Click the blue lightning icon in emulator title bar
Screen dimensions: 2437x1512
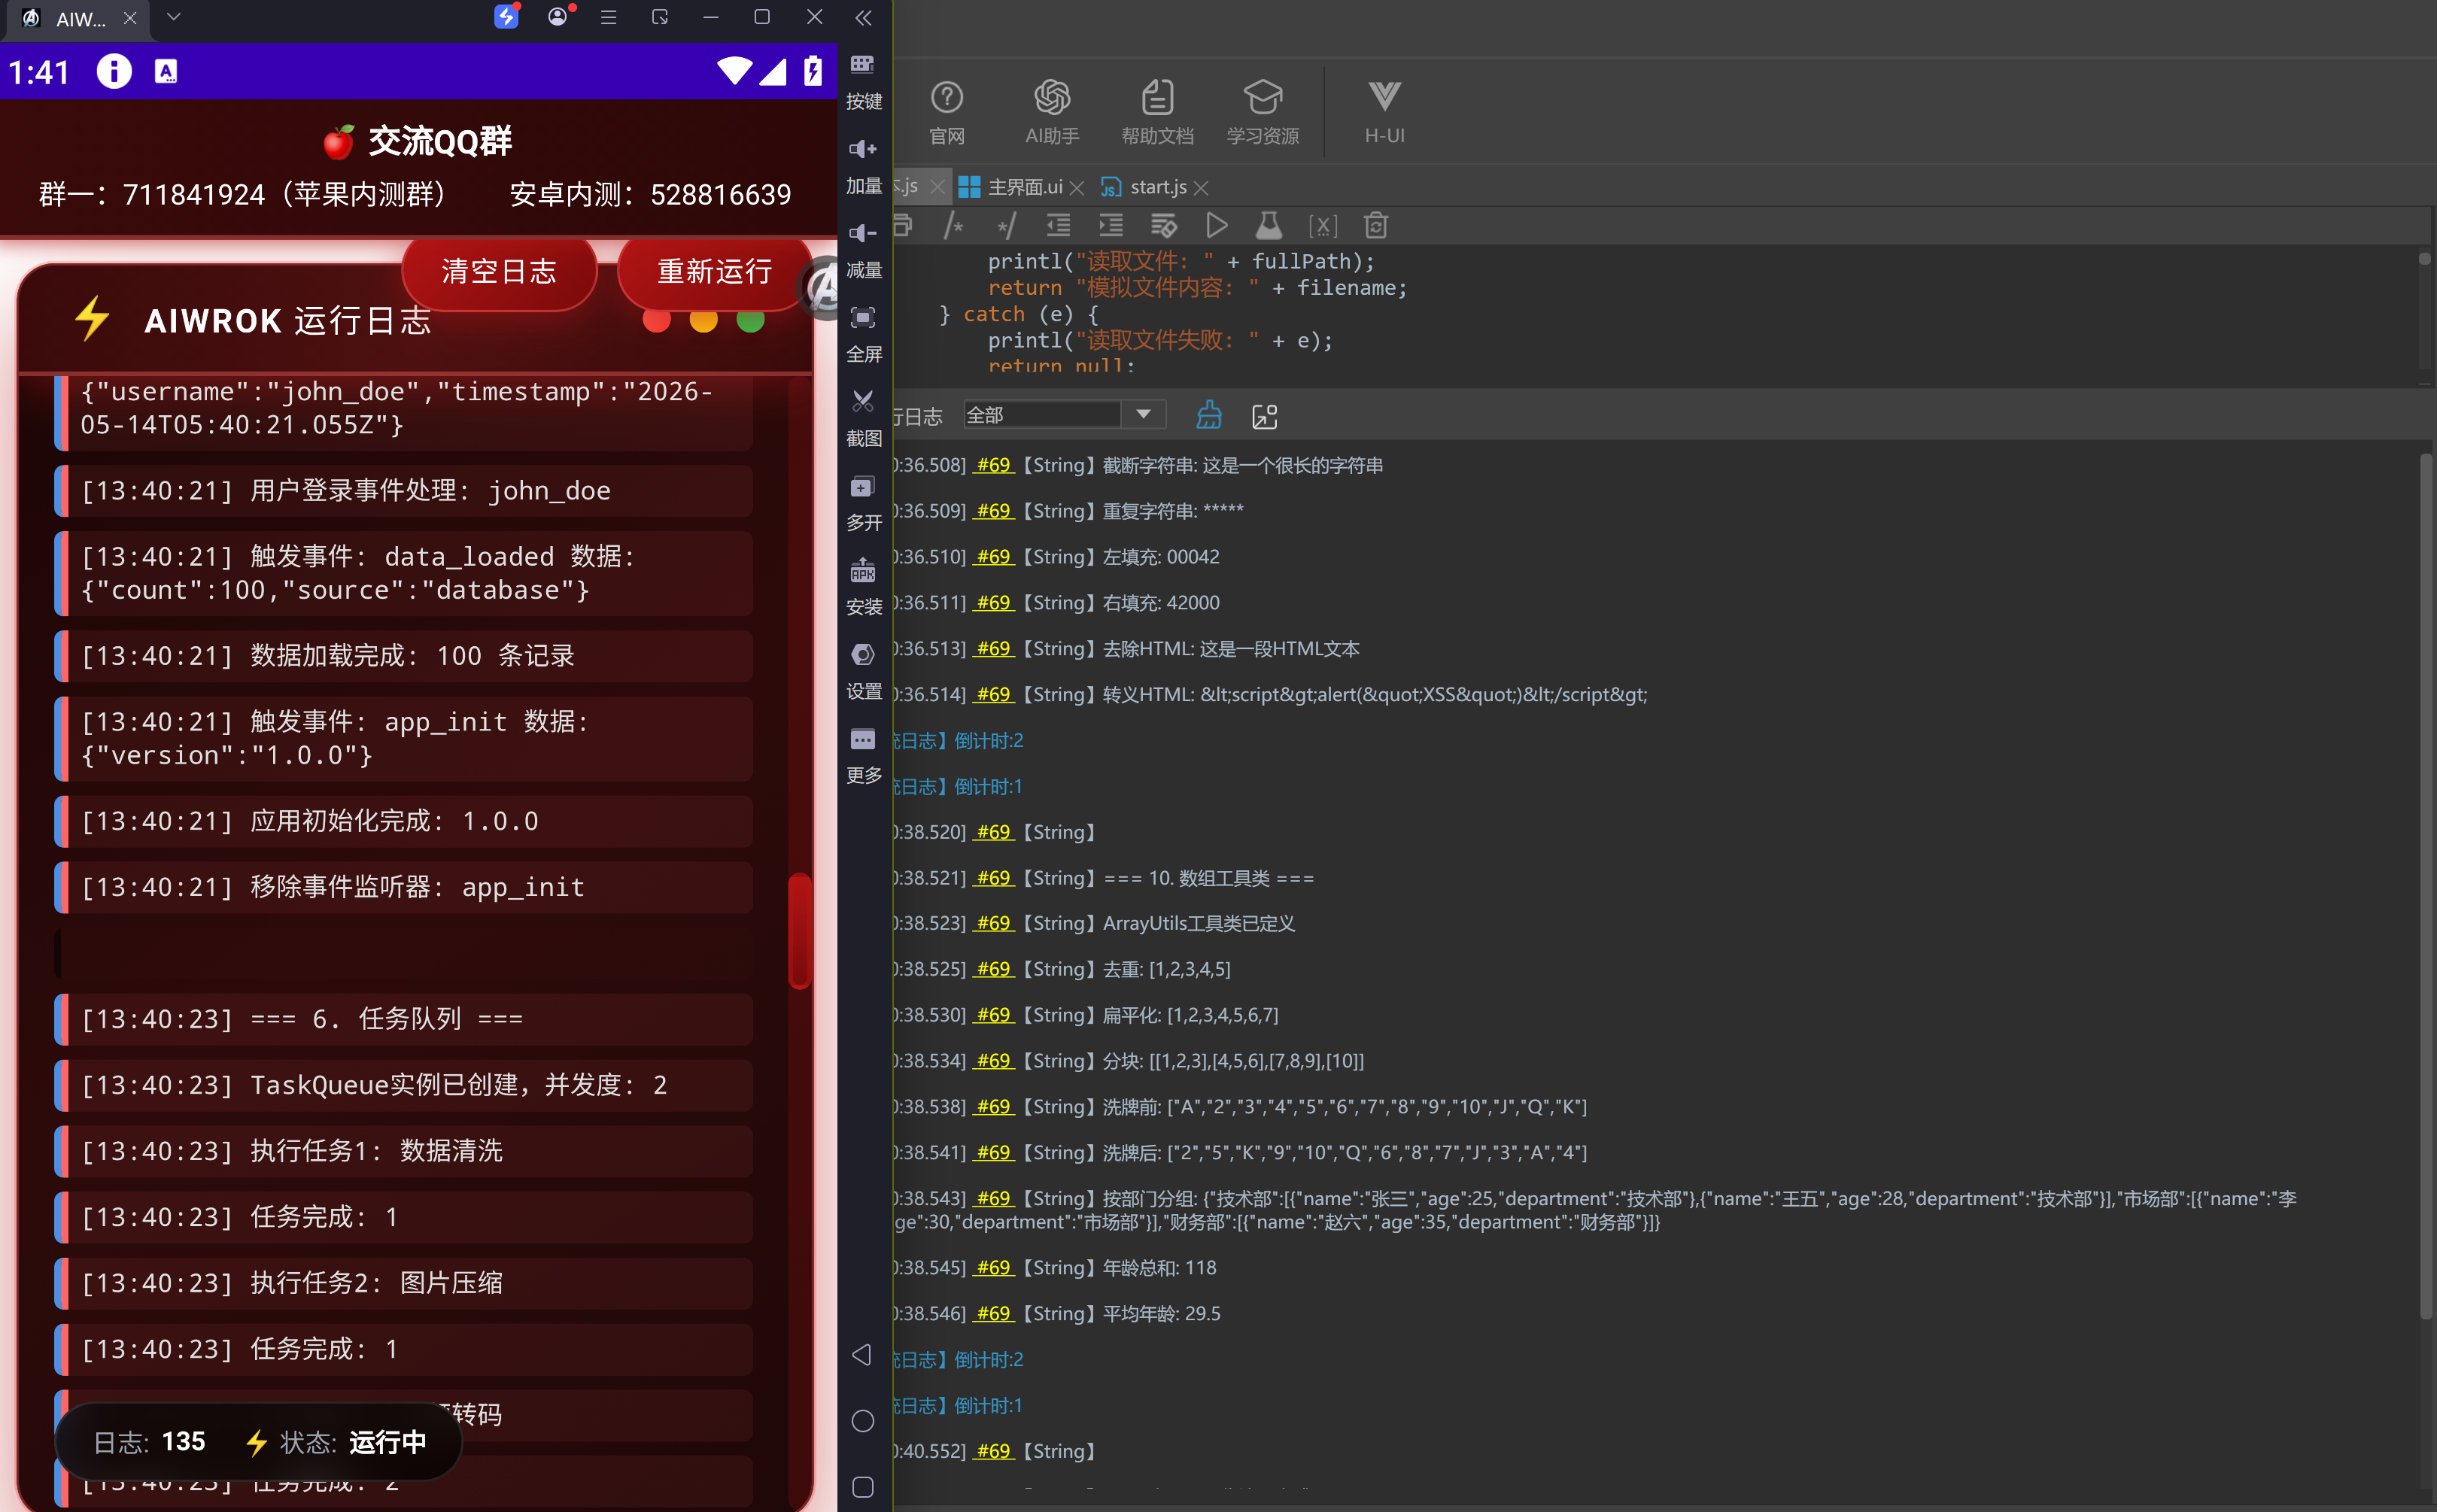click(x=507, y=17)
